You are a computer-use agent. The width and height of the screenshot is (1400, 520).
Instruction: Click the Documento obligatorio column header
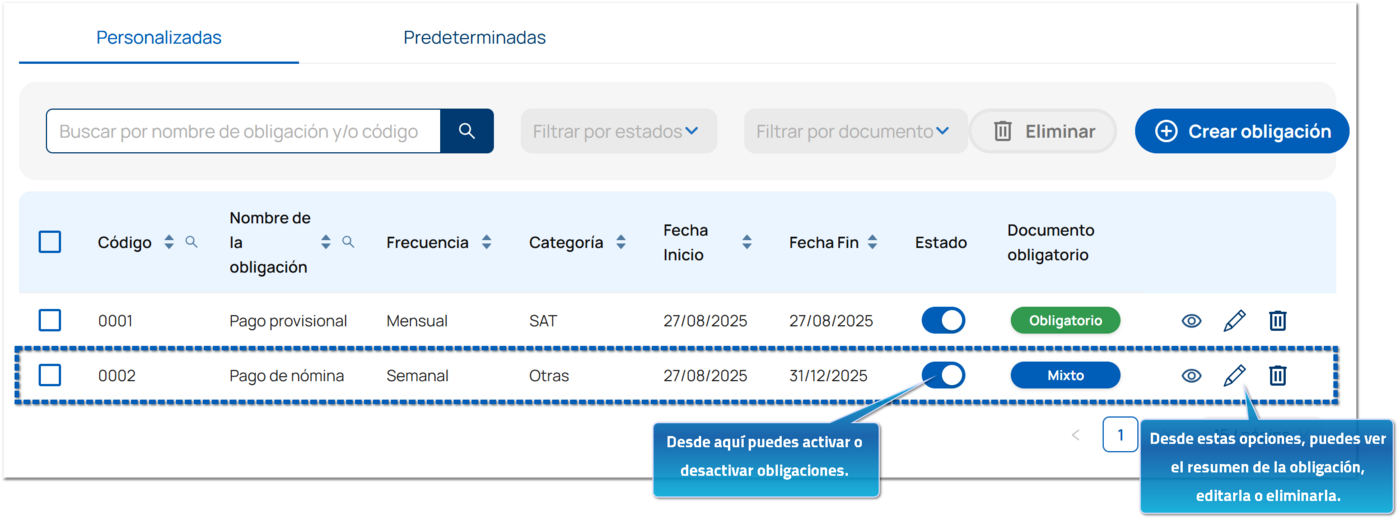point(1051,242)
